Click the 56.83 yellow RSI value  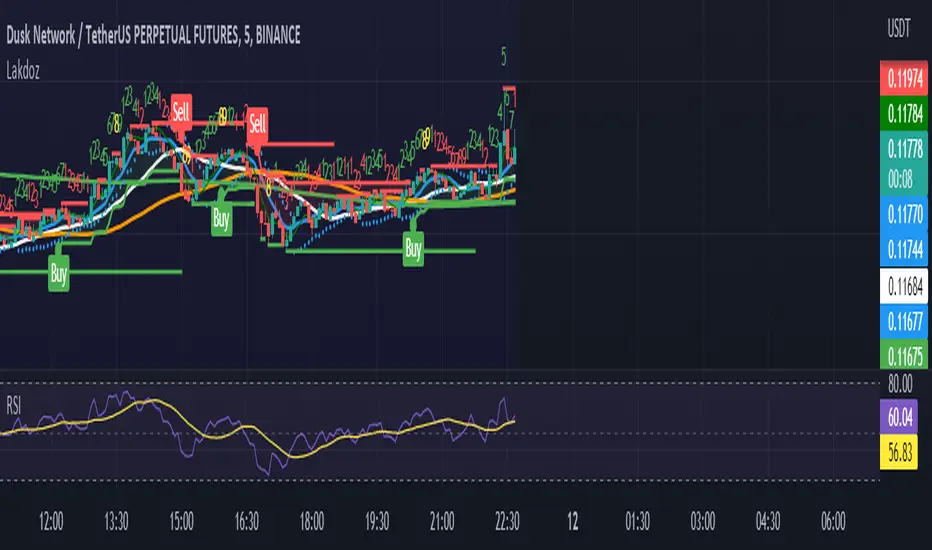click(x=899, y=452)
